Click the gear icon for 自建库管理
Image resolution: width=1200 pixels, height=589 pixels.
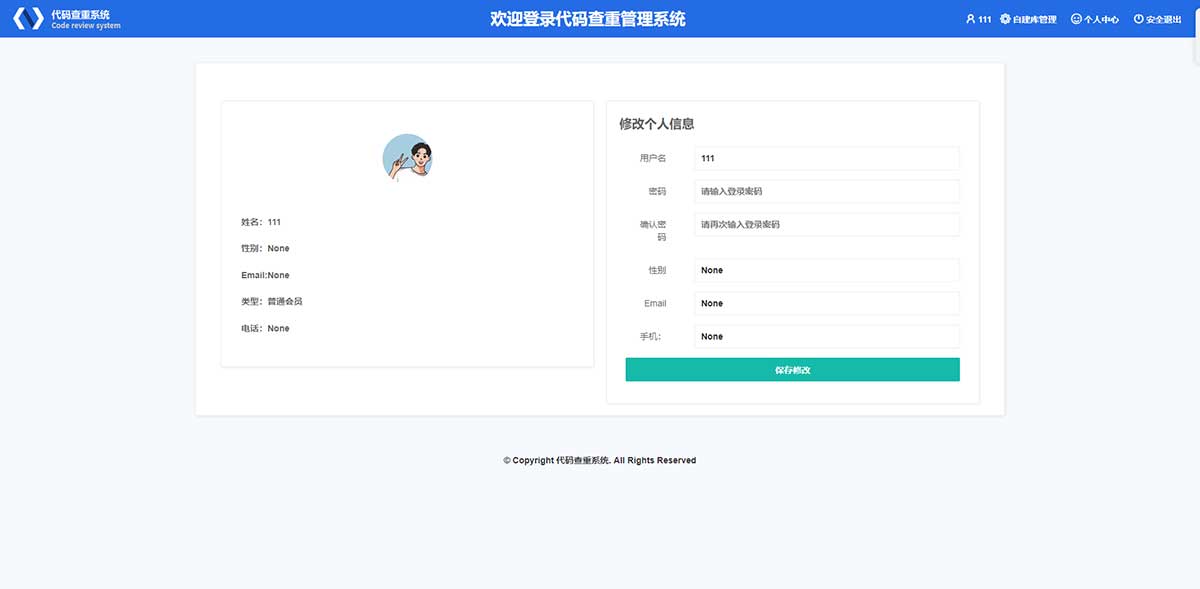tap(1005, 19)
